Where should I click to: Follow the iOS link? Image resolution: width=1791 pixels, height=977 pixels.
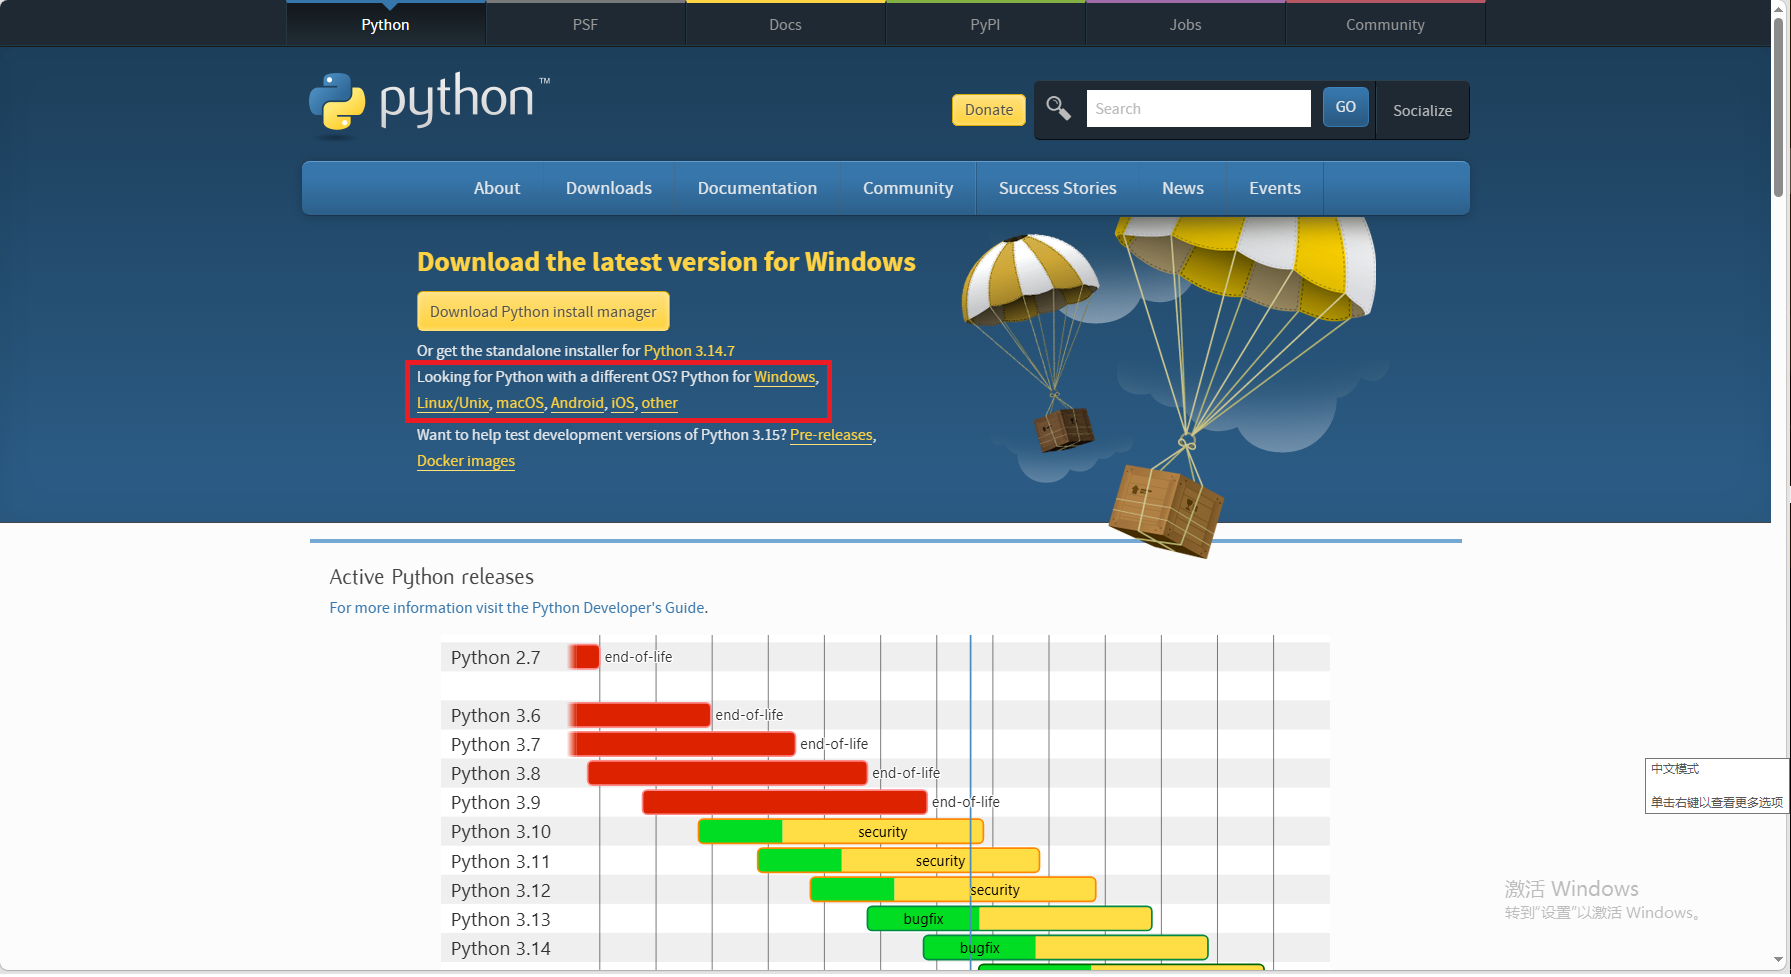[623, 403]
